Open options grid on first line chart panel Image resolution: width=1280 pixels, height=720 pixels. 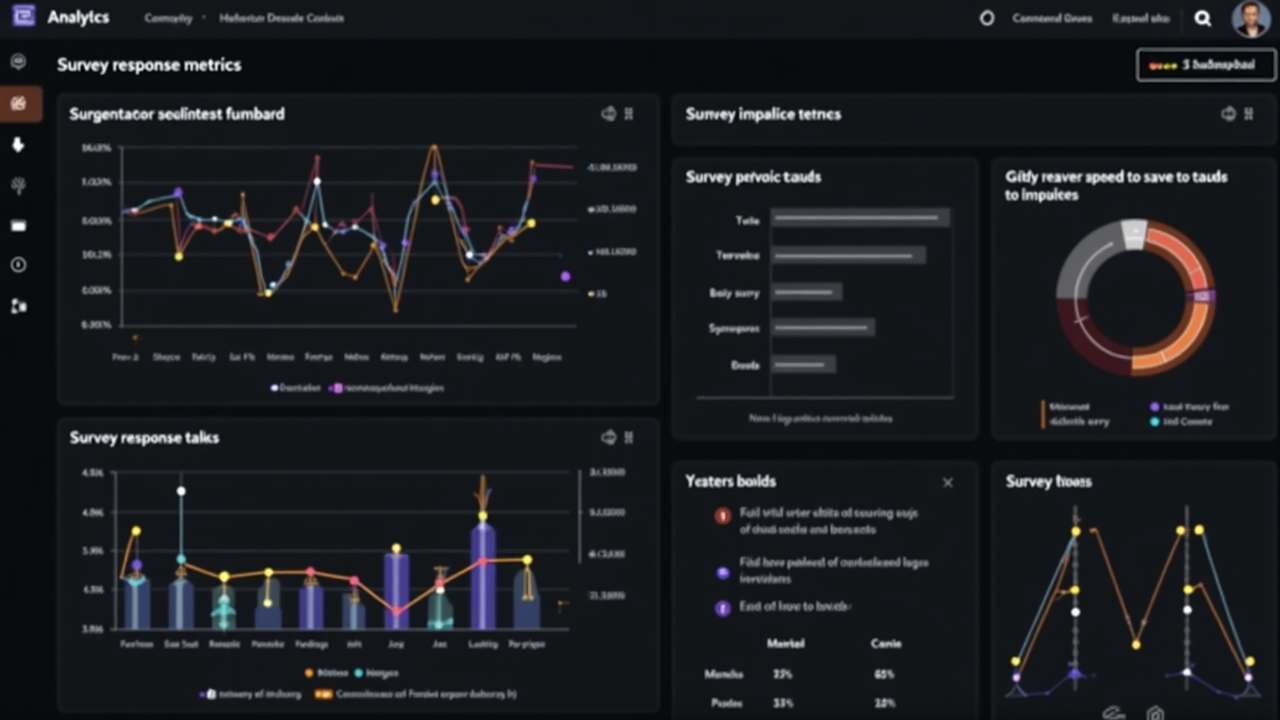click(x=629, y=114)
